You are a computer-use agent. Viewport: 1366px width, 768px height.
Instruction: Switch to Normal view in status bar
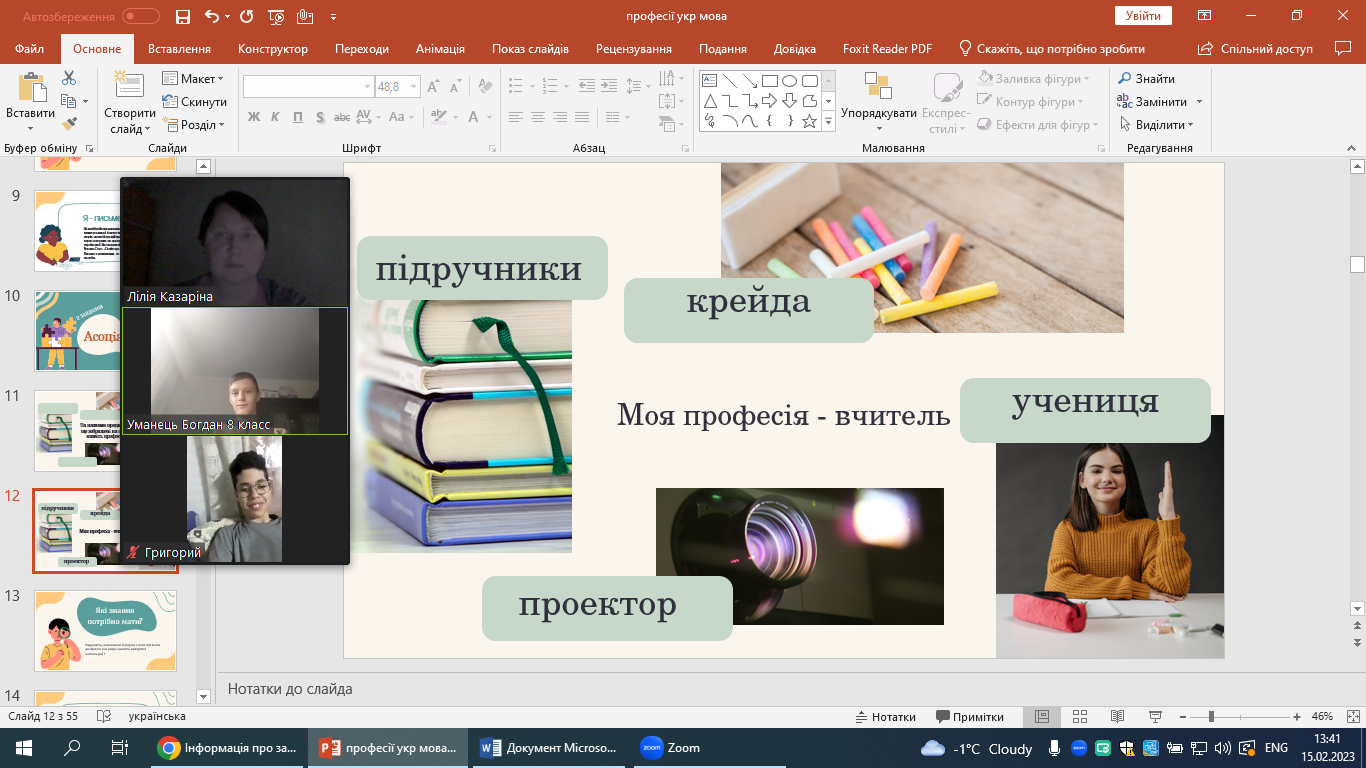click(1042, 717)
